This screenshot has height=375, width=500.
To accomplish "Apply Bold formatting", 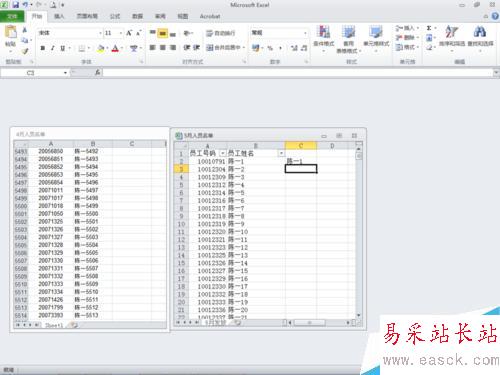I will tap(43, 48).
